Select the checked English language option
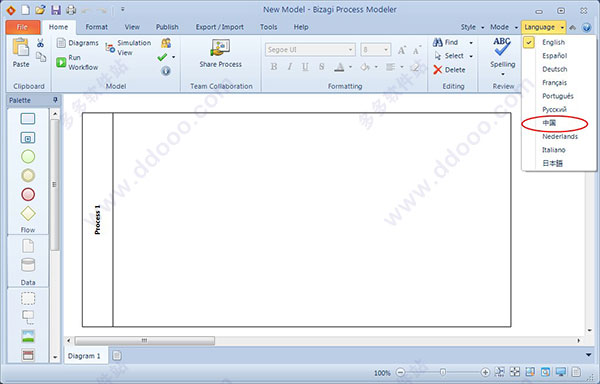The width and height of the screenshot is (600, 384). pos(553,42)
